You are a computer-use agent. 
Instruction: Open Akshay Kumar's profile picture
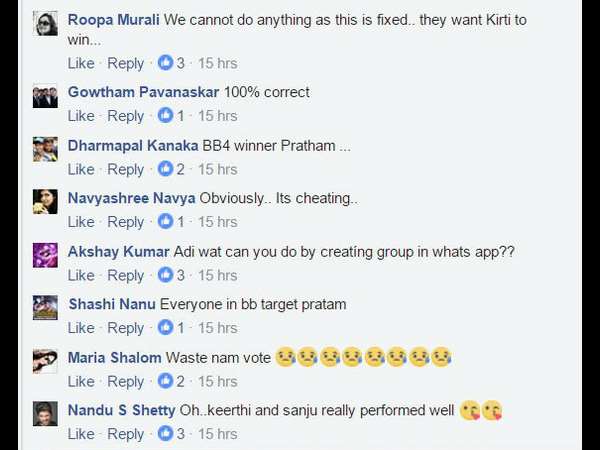(45, 255)
